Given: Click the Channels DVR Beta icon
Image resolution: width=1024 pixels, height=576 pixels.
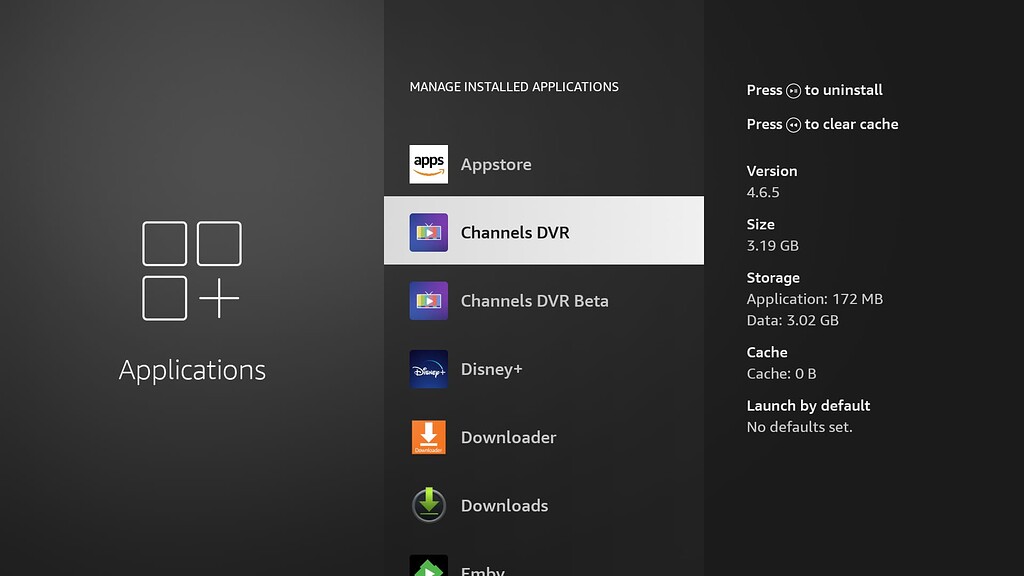Looking at the screenshot, I should point(428,300).
